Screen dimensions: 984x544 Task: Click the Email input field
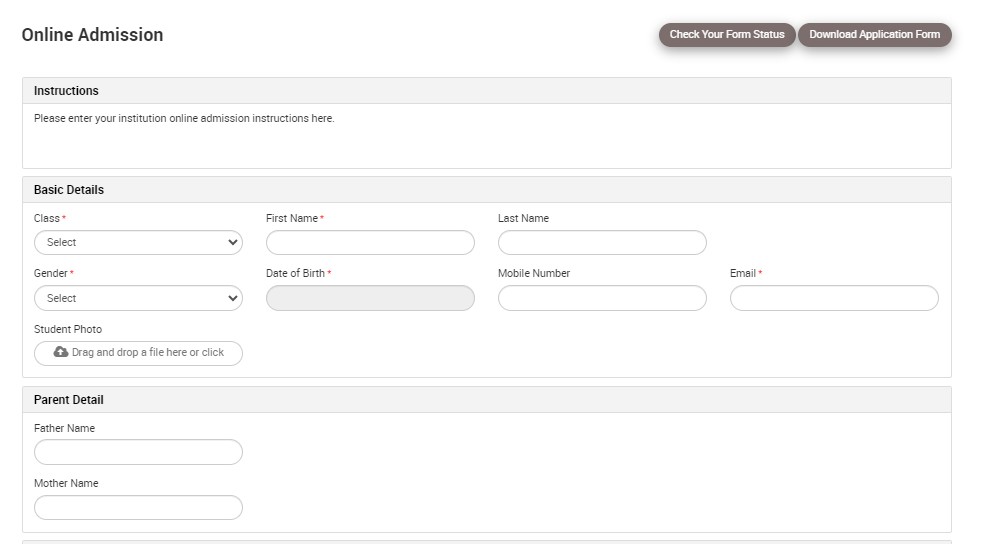834,298
